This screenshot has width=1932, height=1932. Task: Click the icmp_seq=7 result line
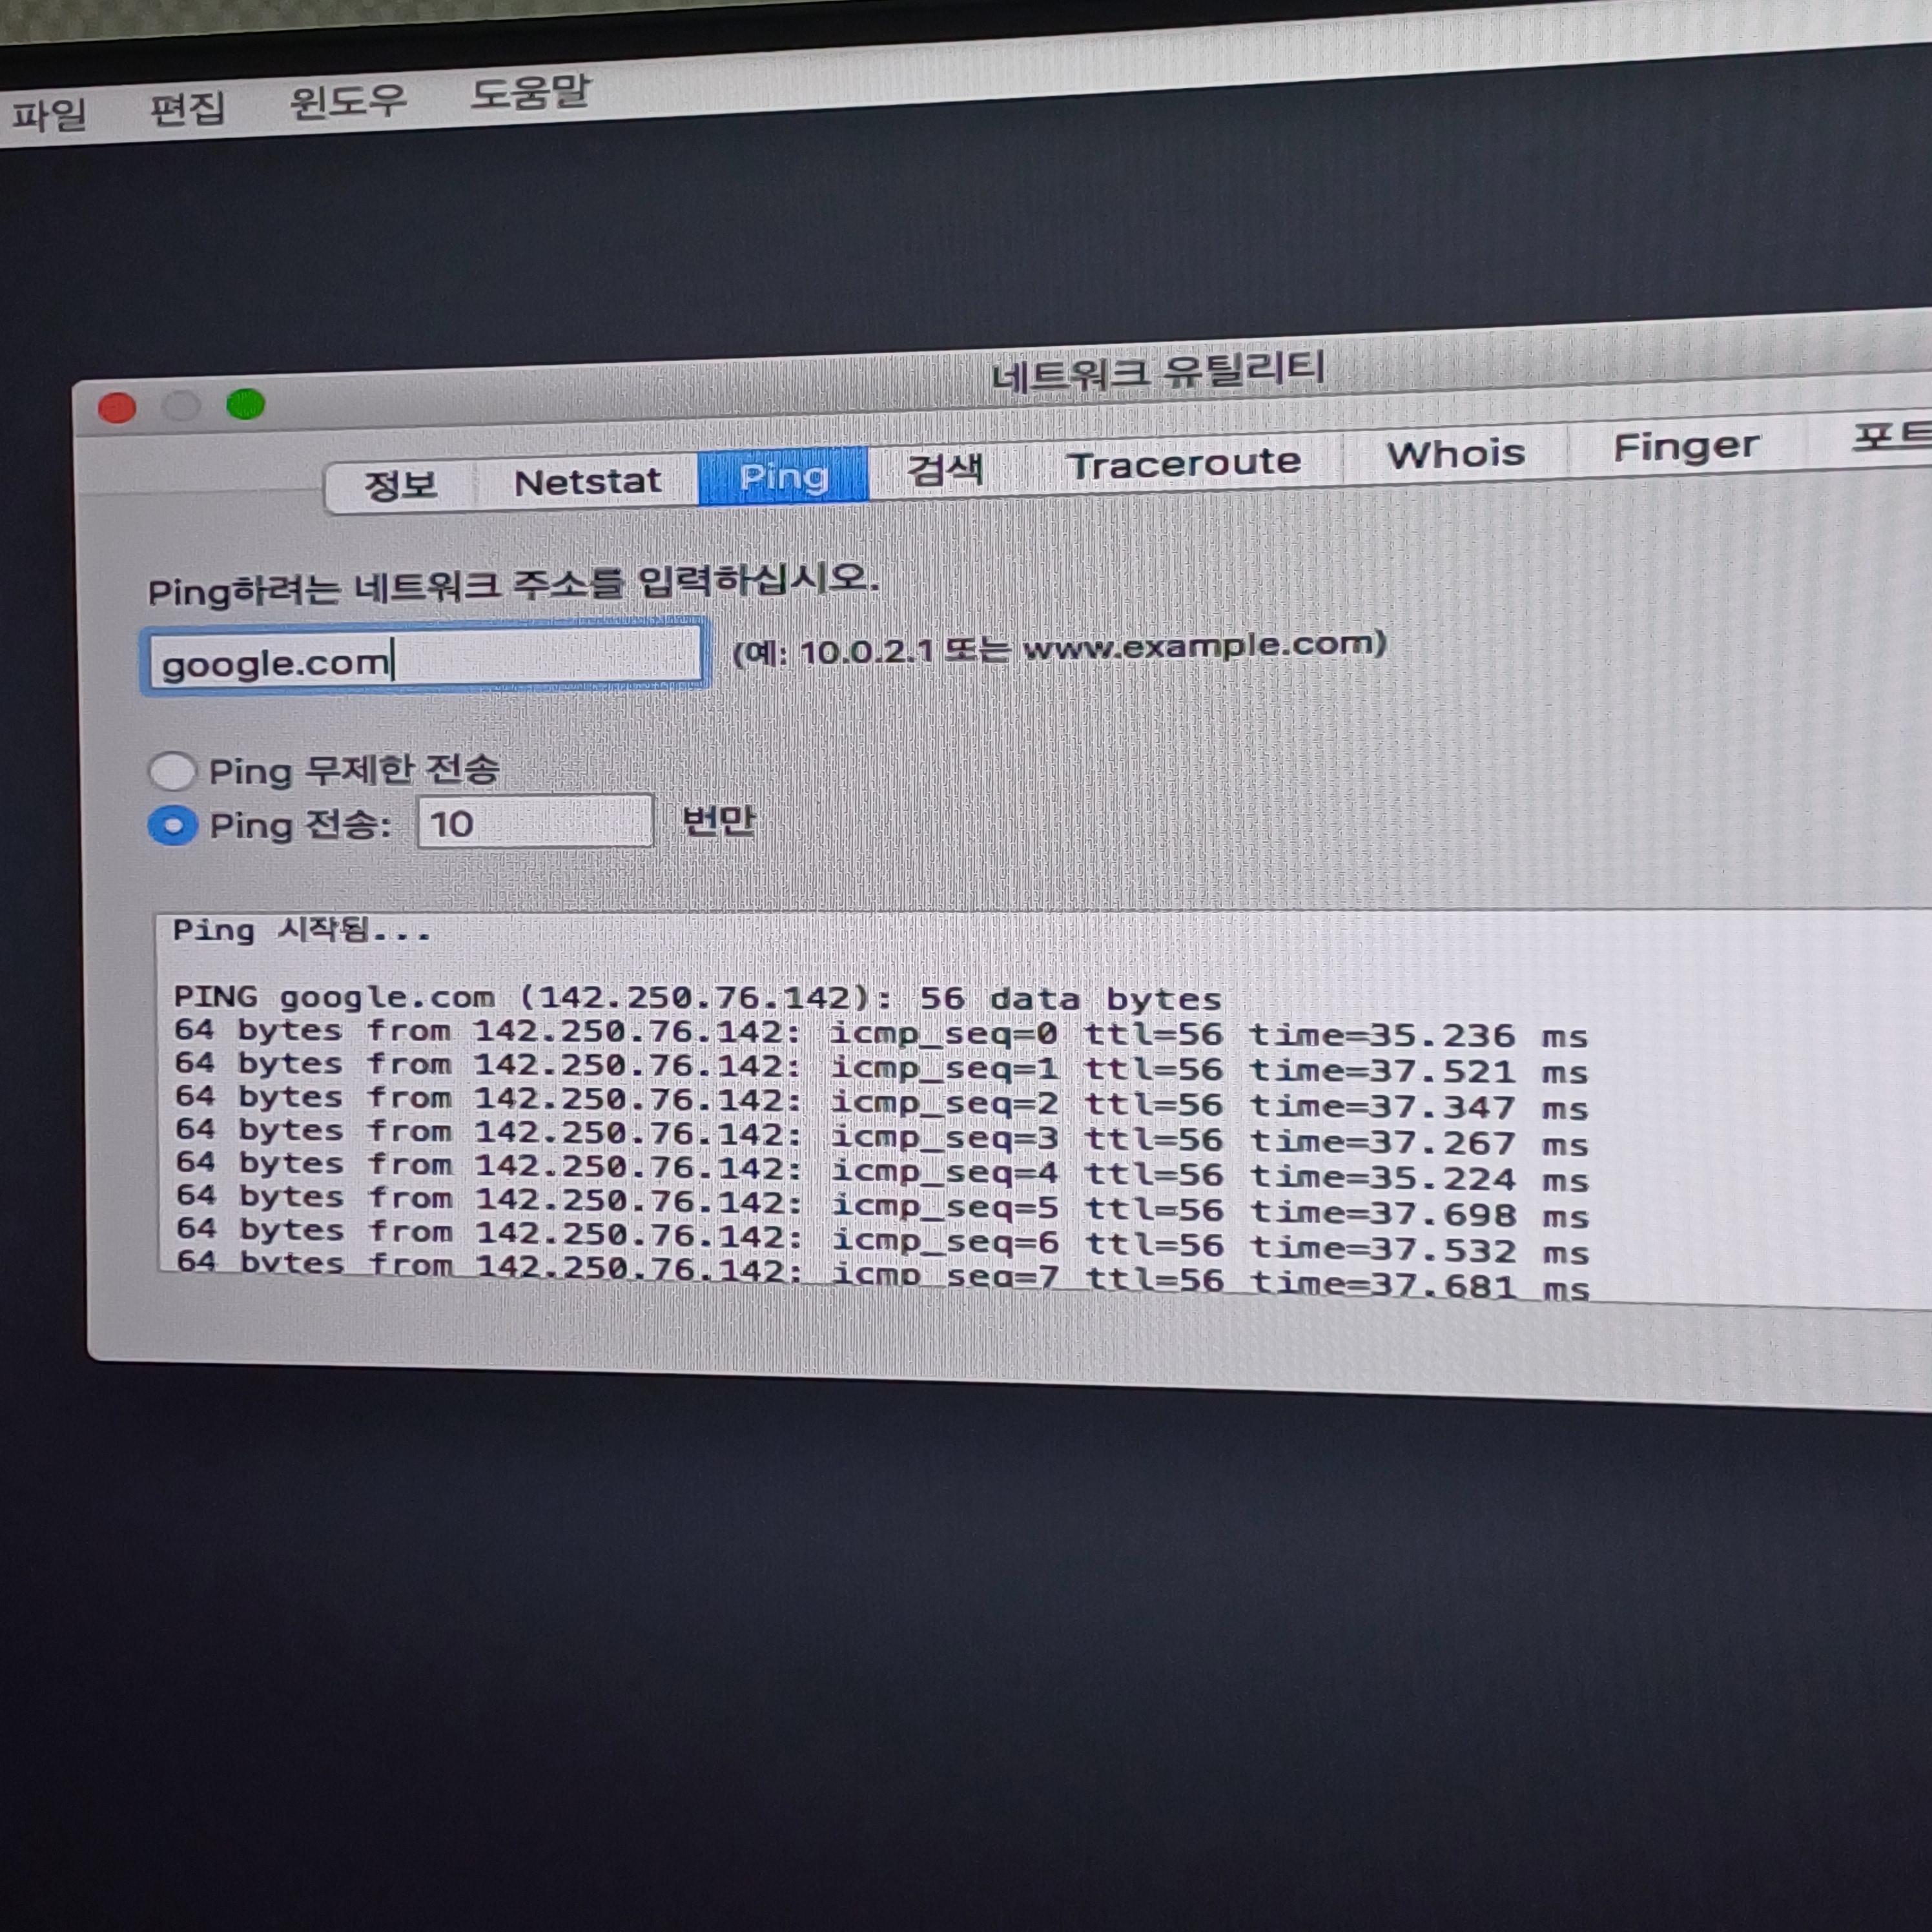882,1275
